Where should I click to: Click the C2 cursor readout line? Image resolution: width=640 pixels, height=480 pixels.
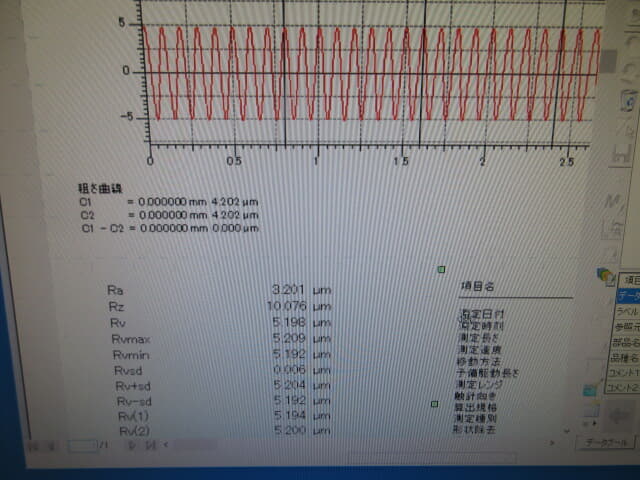click(x=170, y=215)
